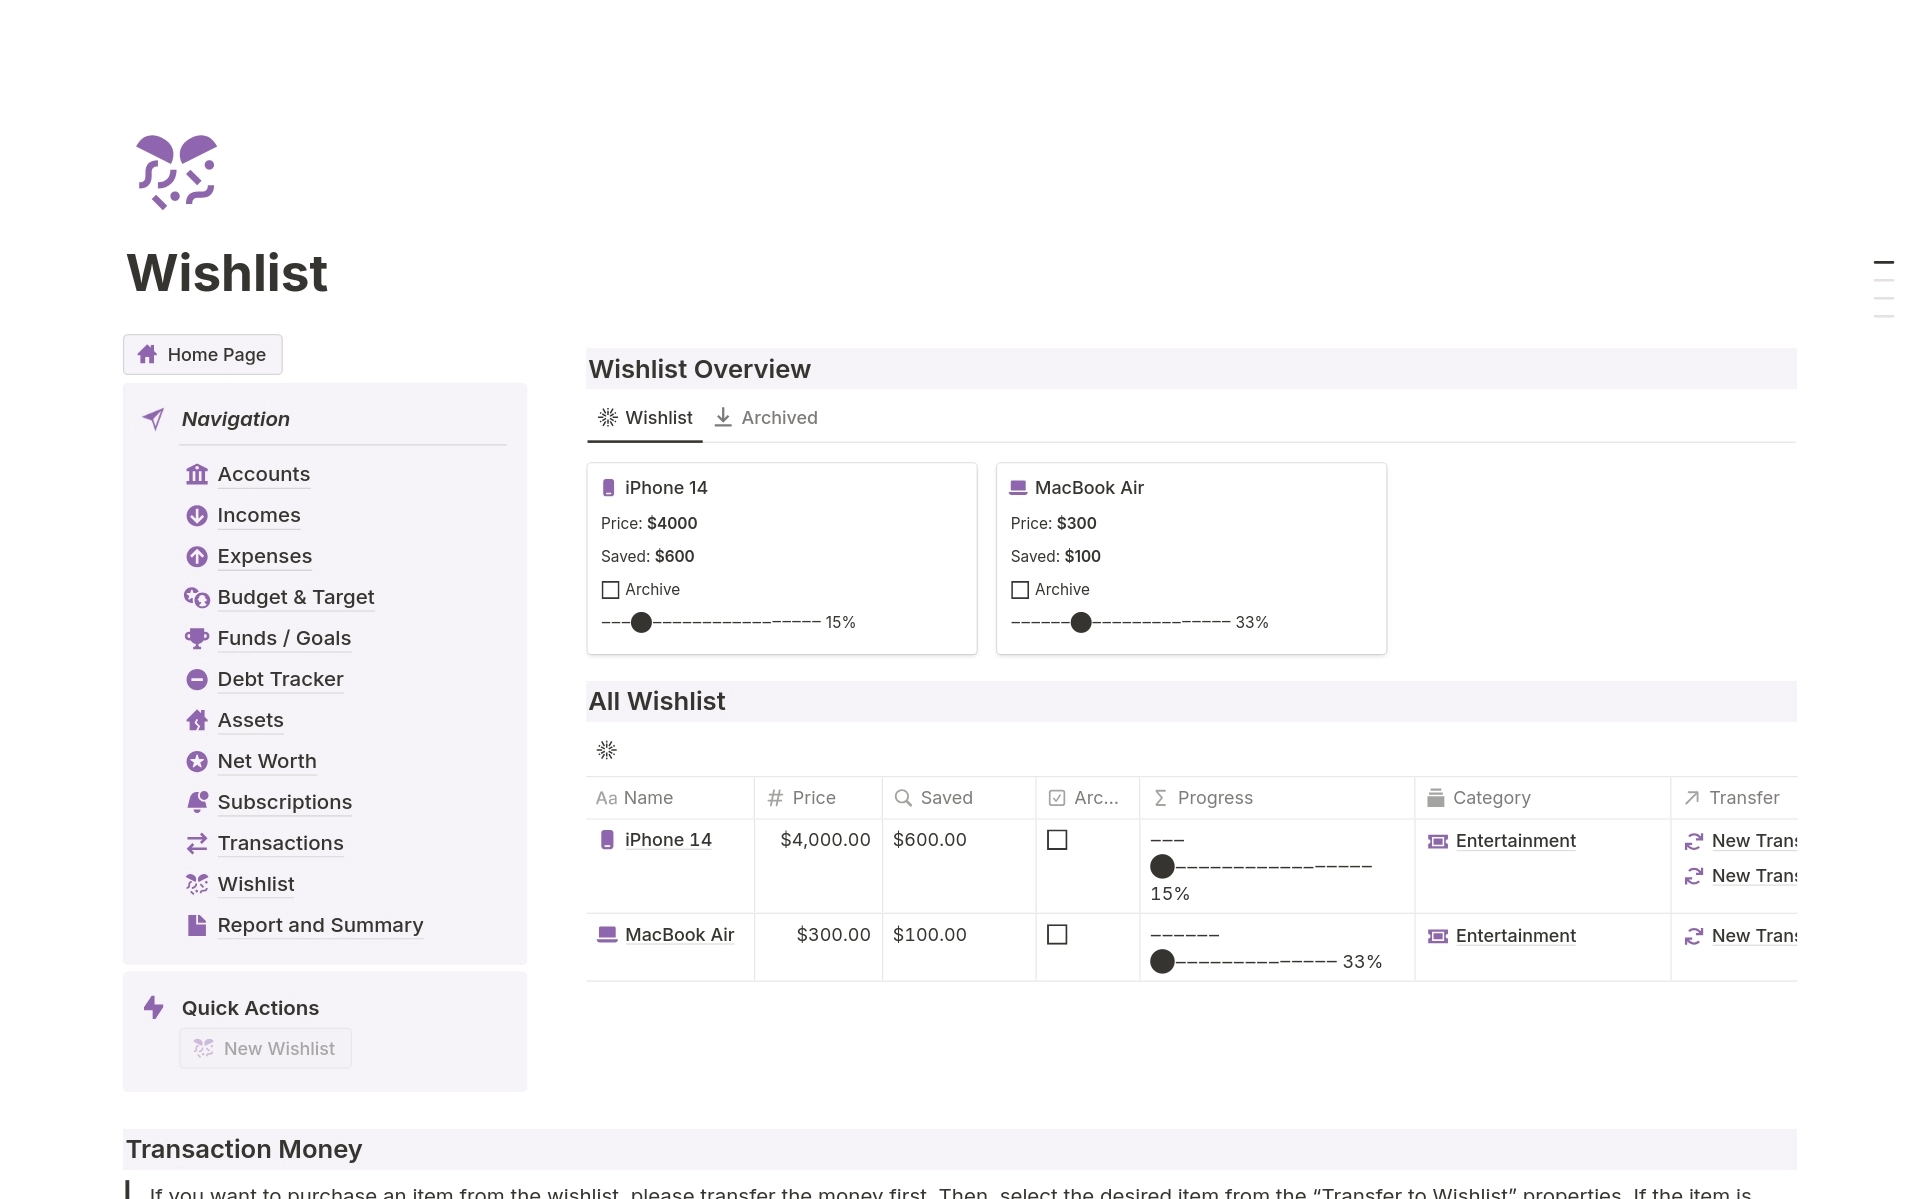Image resolution: width=1920 pixels, height=1199 pixels.
Task: Open the Budget & Target link
Action: click(x=296, y=597)
